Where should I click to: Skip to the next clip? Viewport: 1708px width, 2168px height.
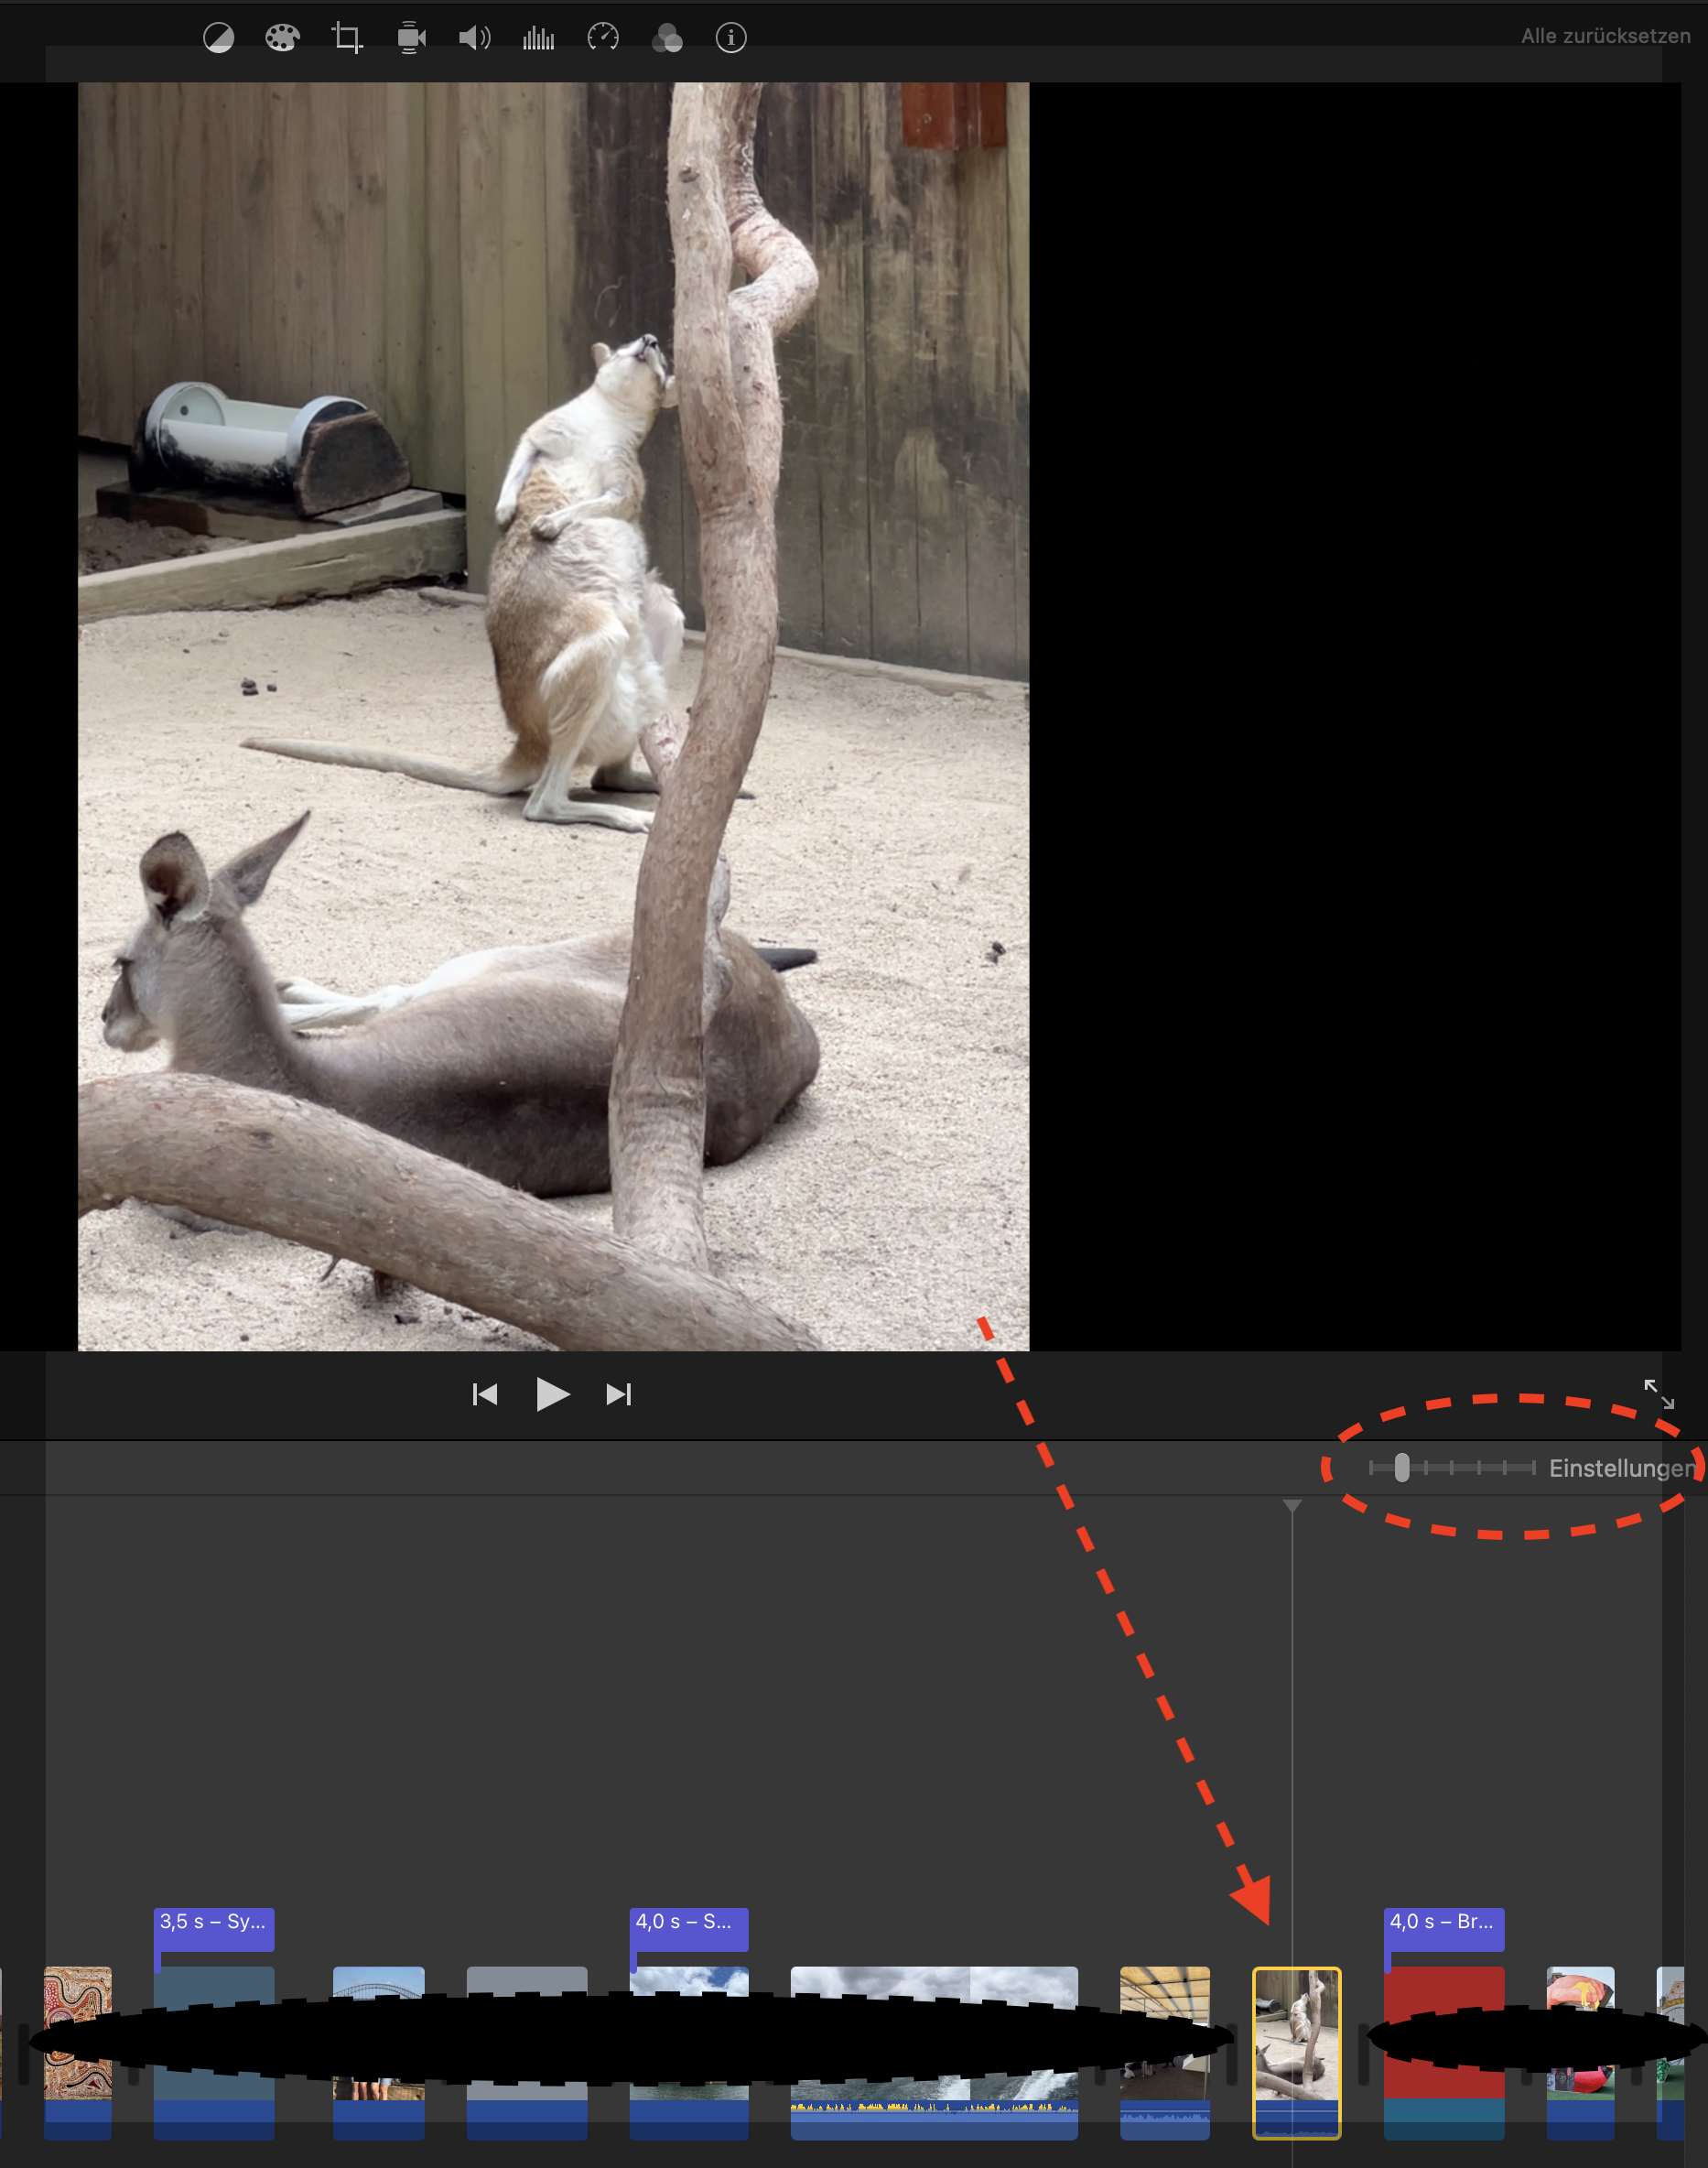pos(619,1394)
